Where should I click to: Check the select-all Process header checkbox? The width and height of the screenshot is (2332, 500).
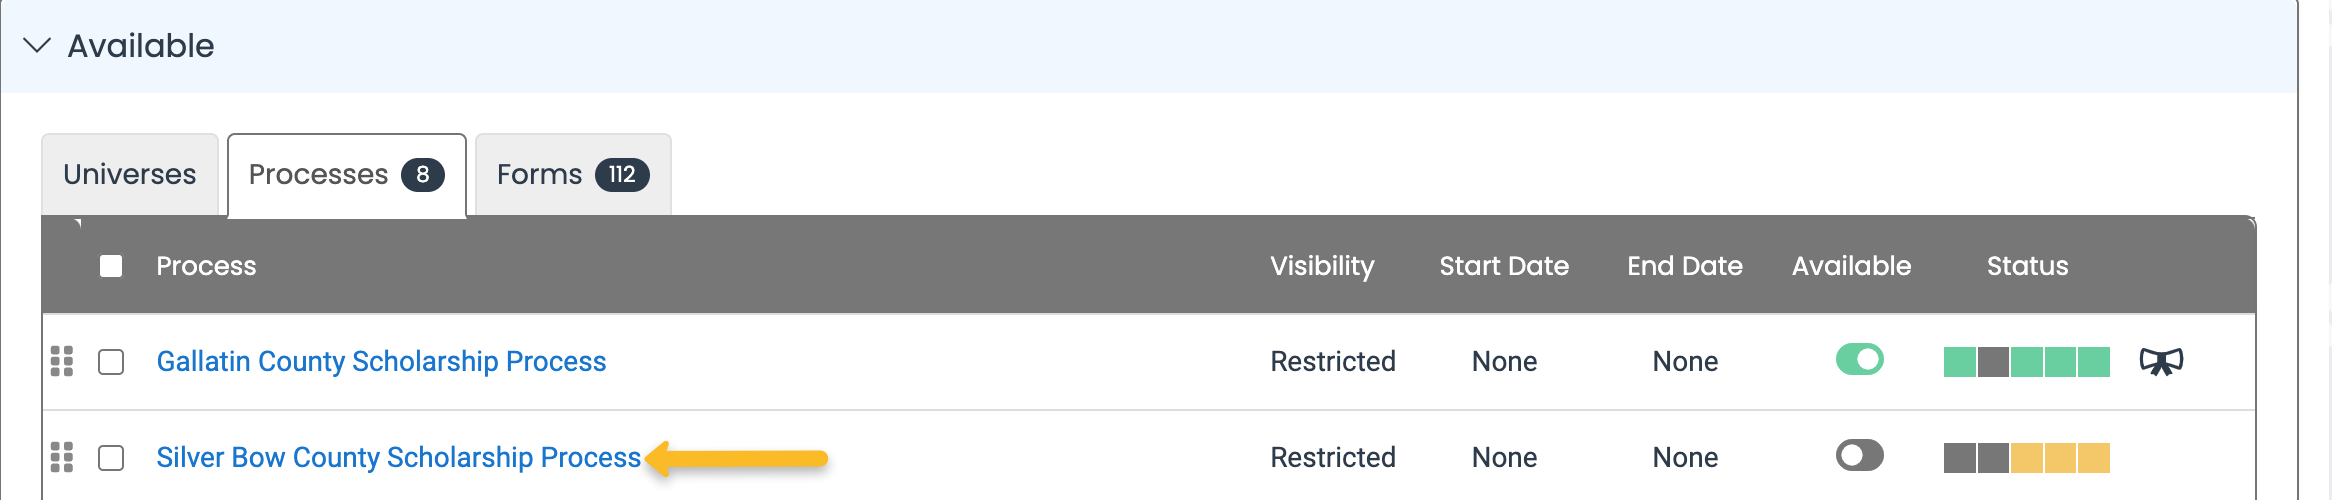pos(111,266)
